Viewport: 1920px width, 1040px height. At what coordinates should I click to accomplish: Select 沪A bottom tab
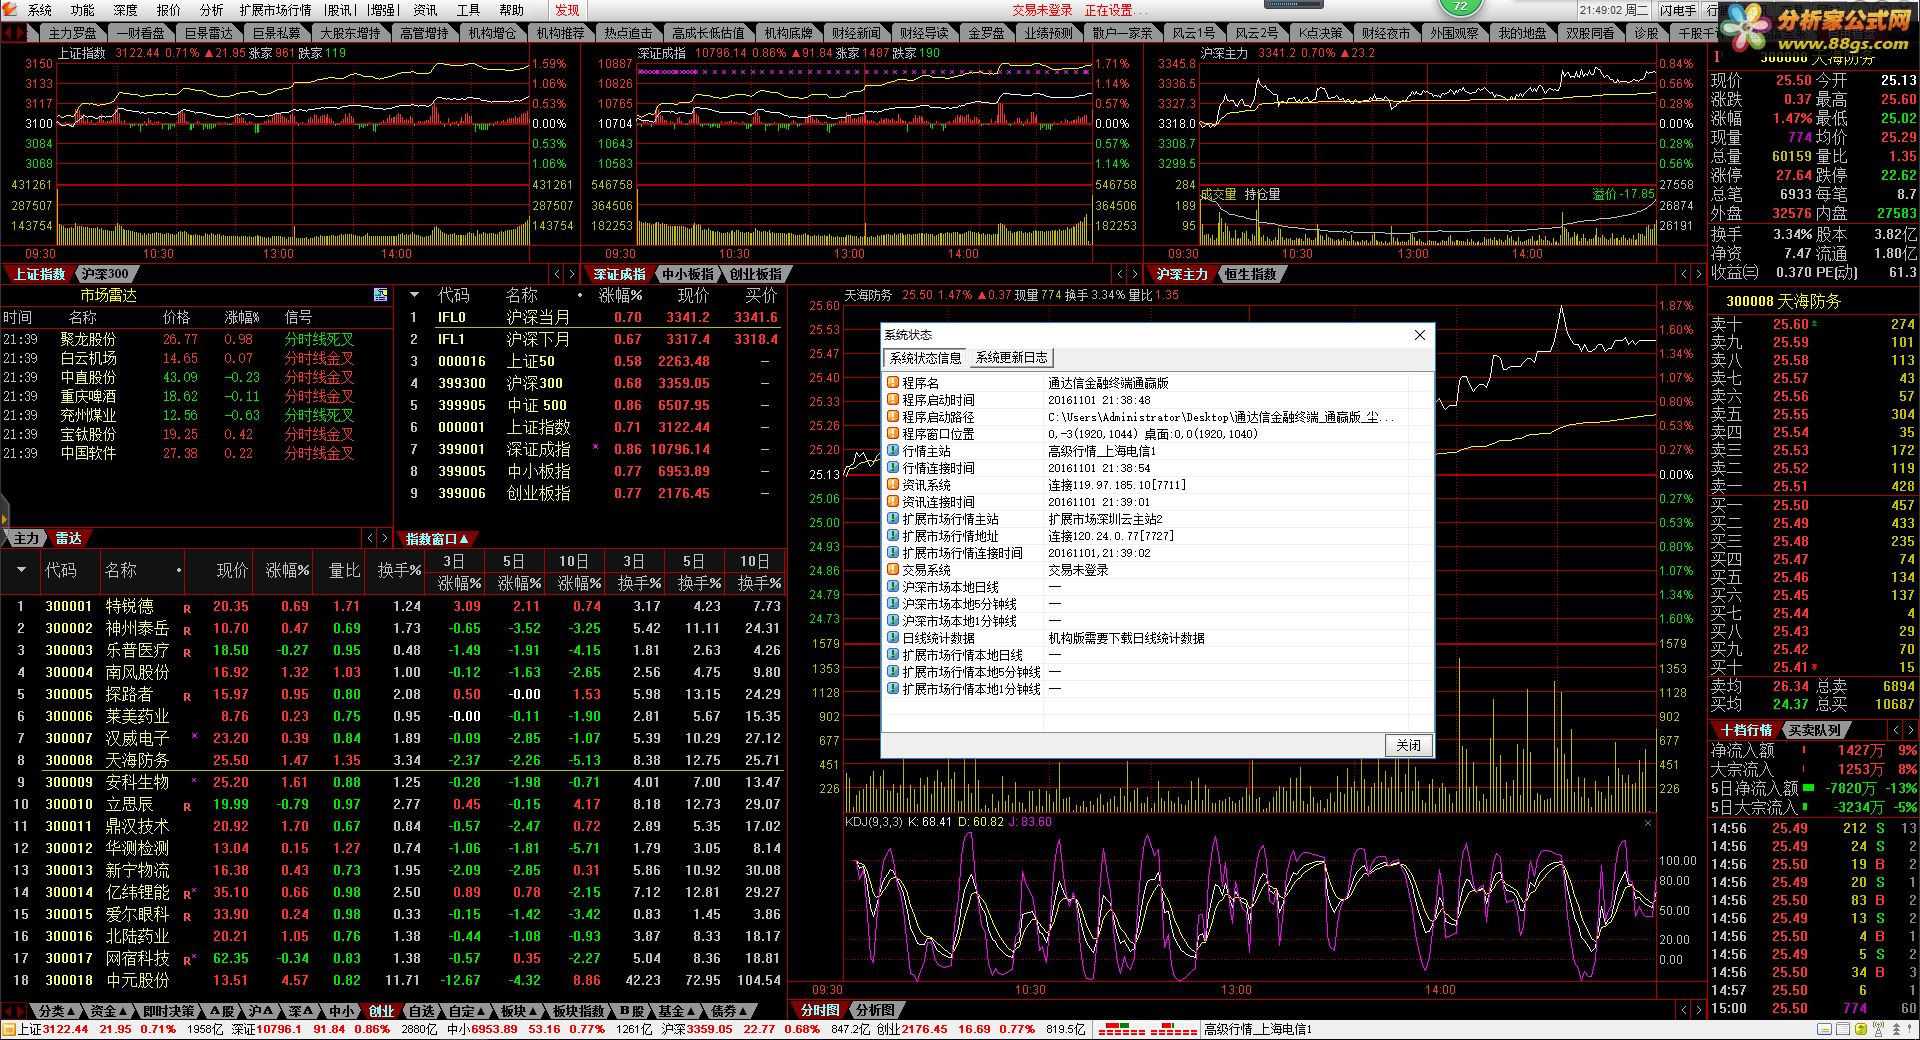262,1011
